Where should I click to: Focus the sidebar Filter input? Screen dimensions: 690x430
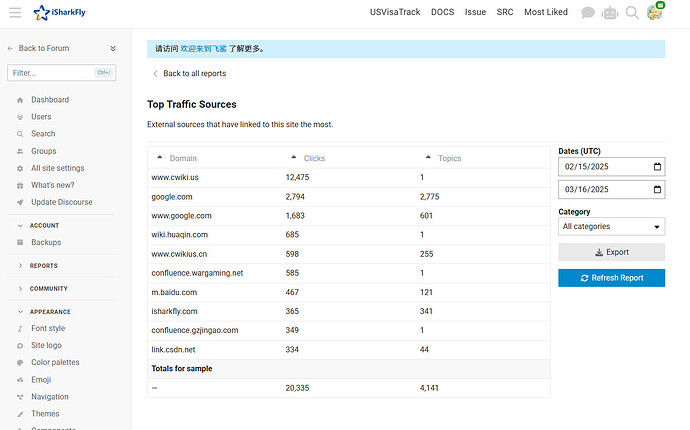point(61,73)
